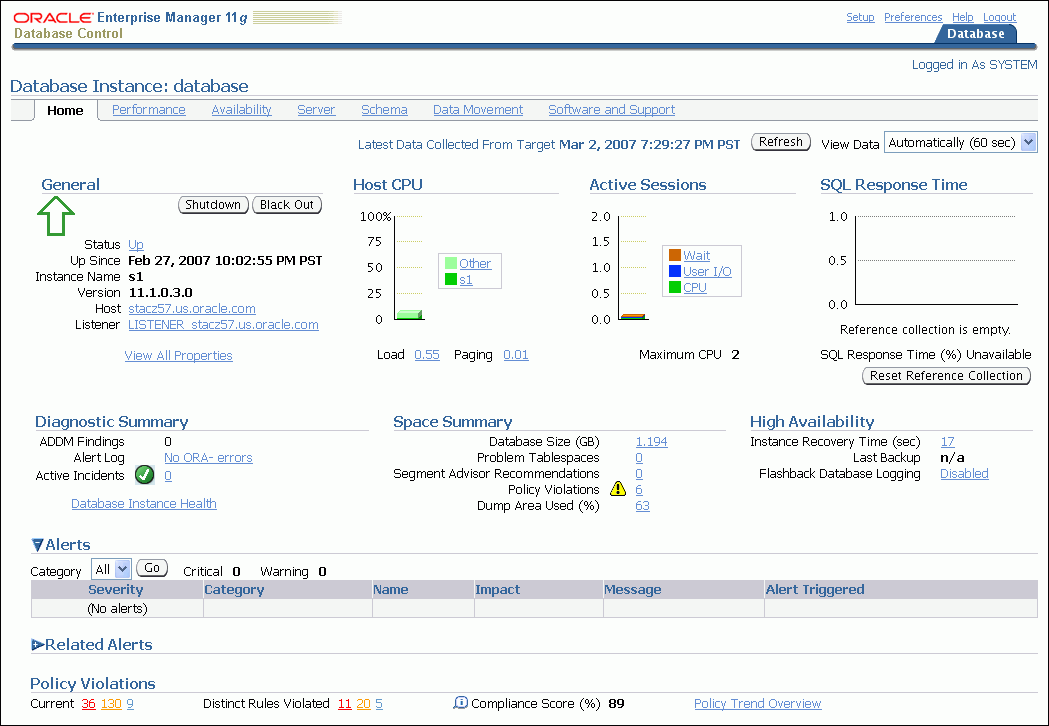Click the Shutdown button
The width and height of the screenshot is (1049, 726).
[x=213, y=204]
